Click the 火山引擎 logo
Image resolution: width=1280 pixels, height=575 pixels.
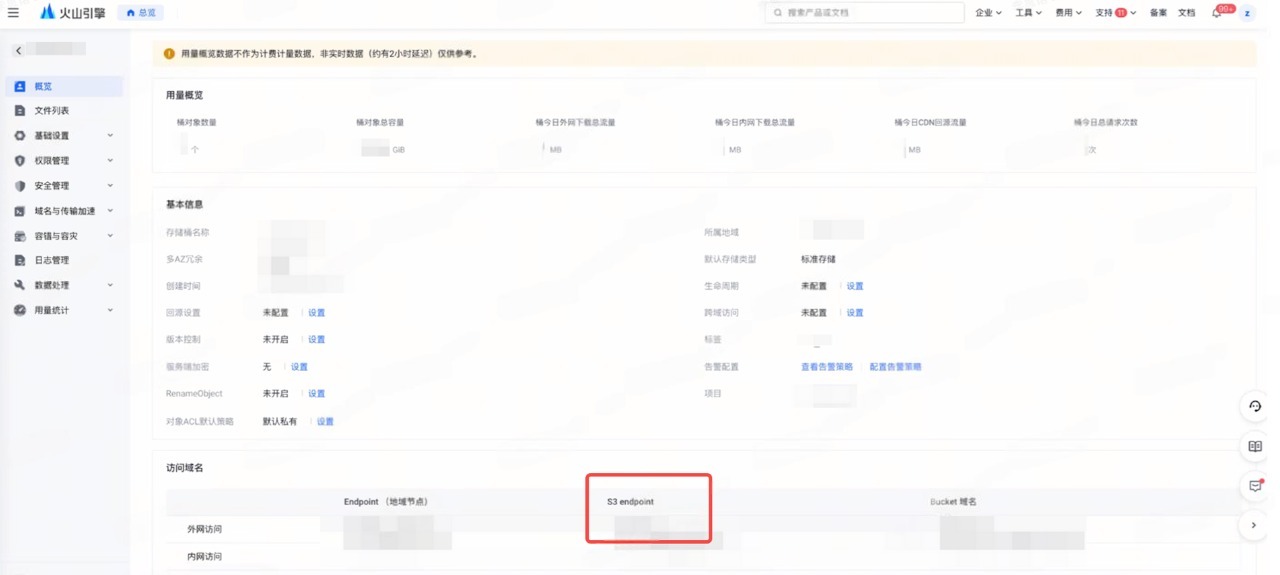[x=72, y=13]
